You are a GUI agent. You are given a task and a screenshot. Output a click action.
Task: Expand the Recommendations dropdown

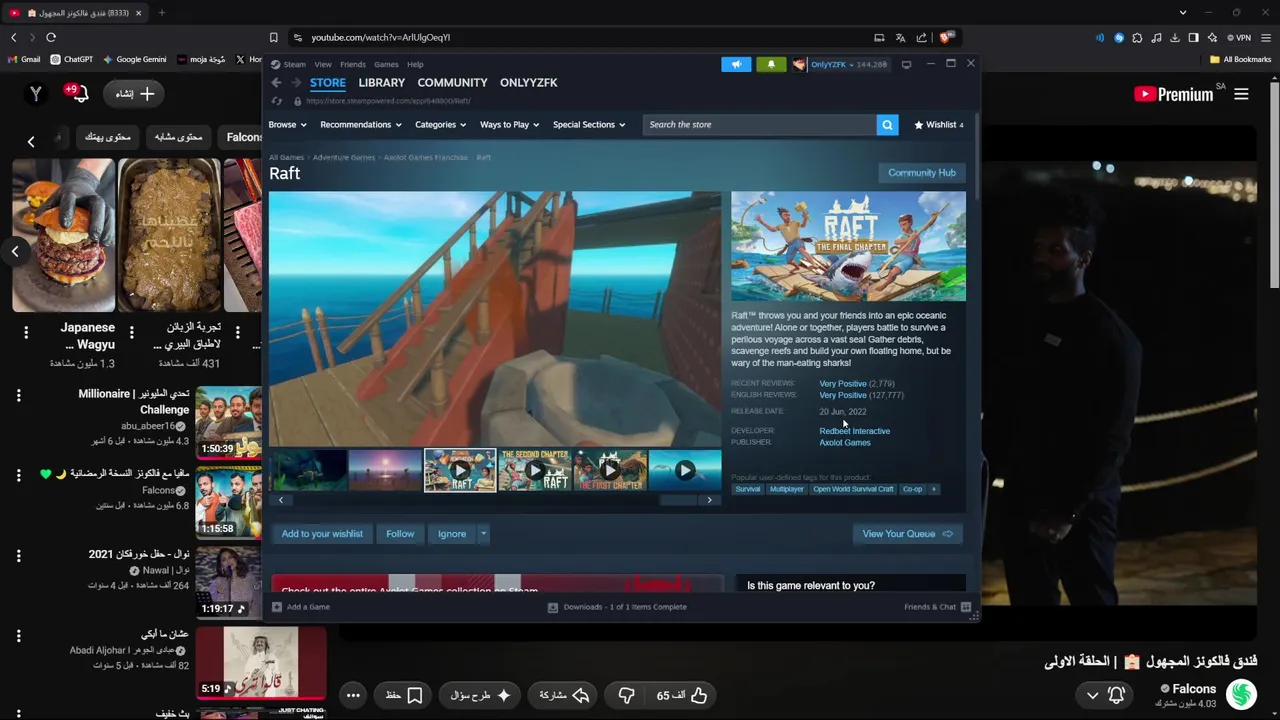(361, 125)
